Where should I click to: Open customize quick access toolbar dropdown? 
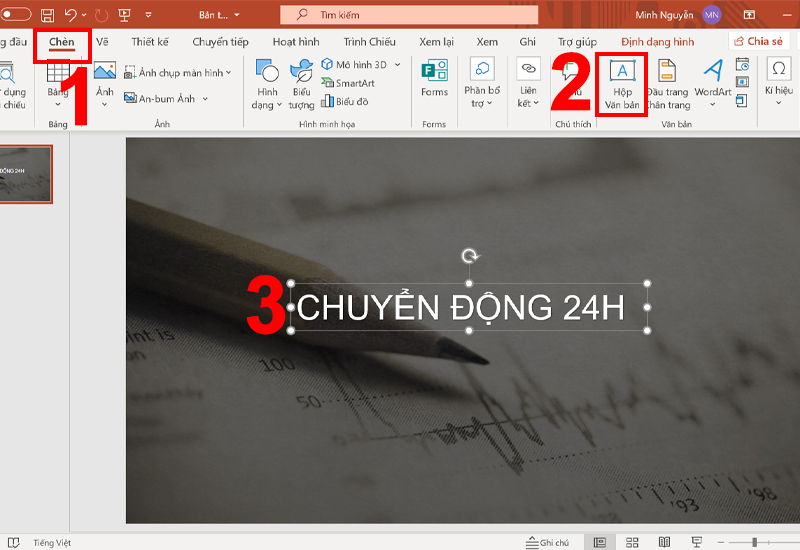[148, 15]
